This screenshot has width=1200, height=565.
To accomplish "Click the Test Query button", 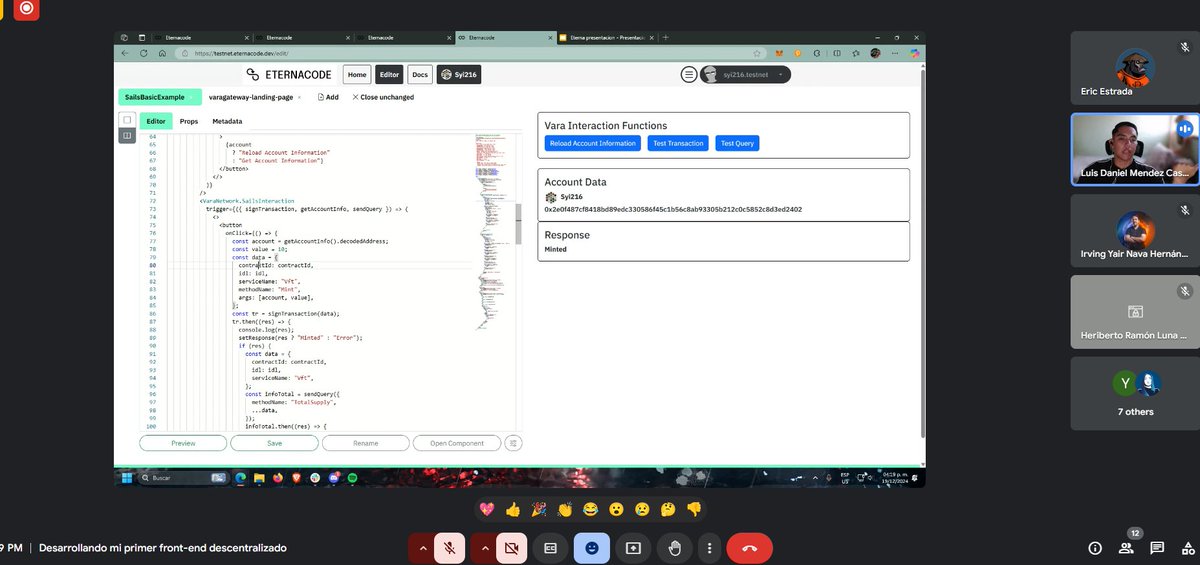I will [x=737, y=143].
